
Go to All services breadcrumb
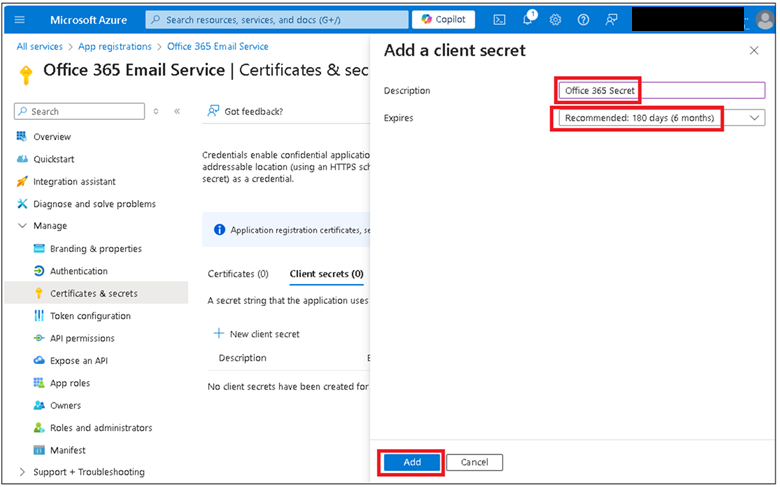pos(40,46)
